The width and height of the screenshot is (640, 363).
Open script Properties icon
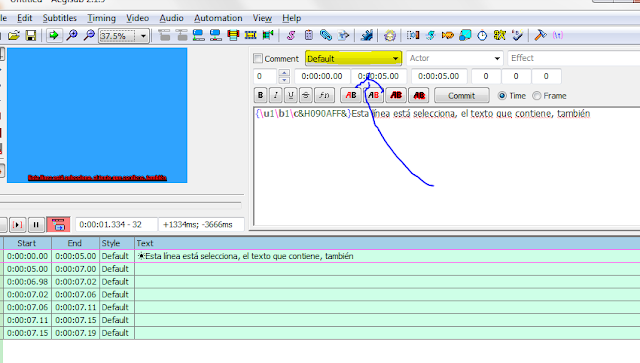[x=309, y=36]
